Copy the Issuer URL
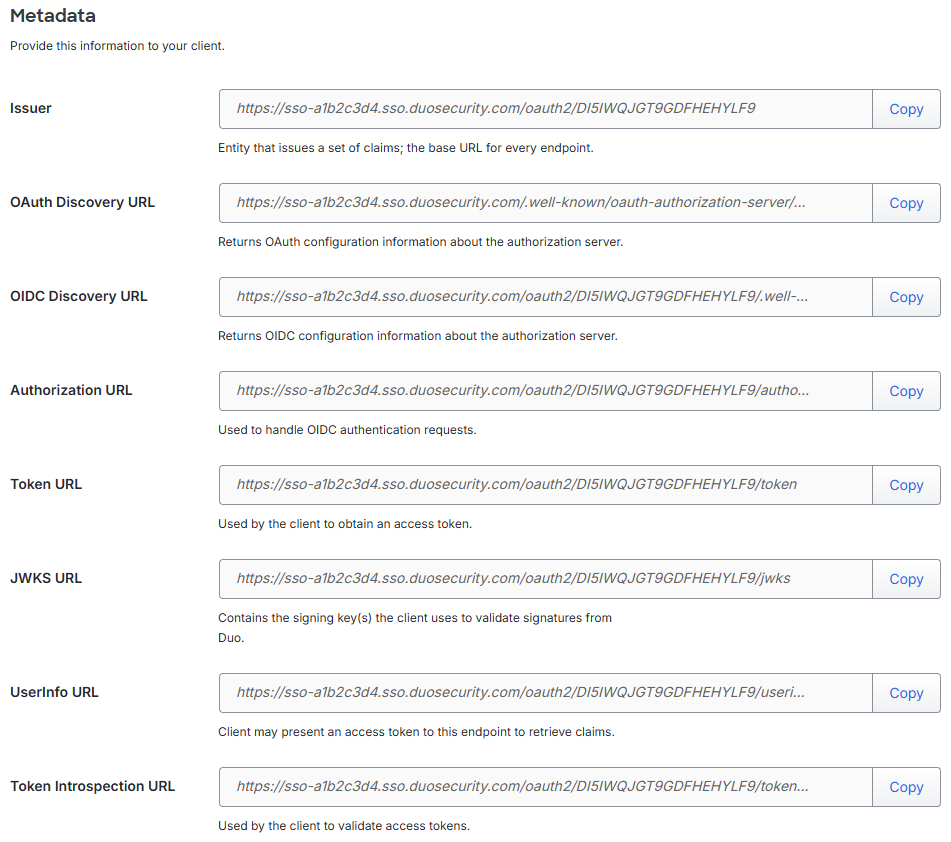The height and width of the screenshot is (842, 951). pyautogui.click(x=905, y=108)
